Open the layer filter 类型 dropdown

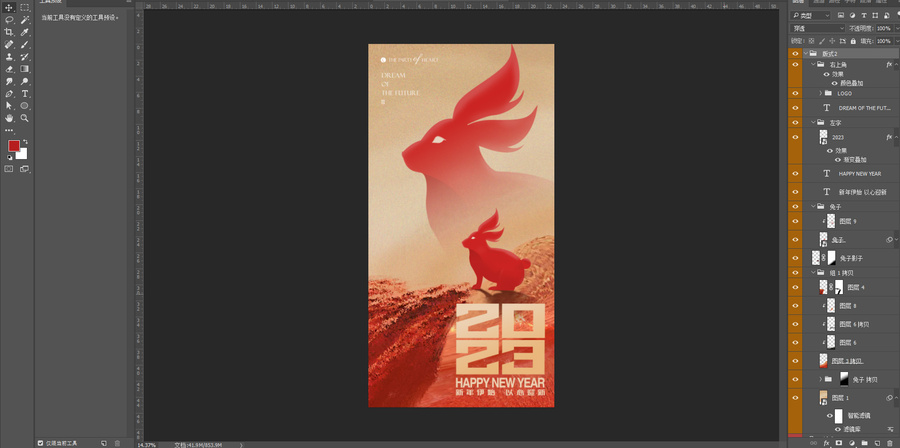coord(810,15)
